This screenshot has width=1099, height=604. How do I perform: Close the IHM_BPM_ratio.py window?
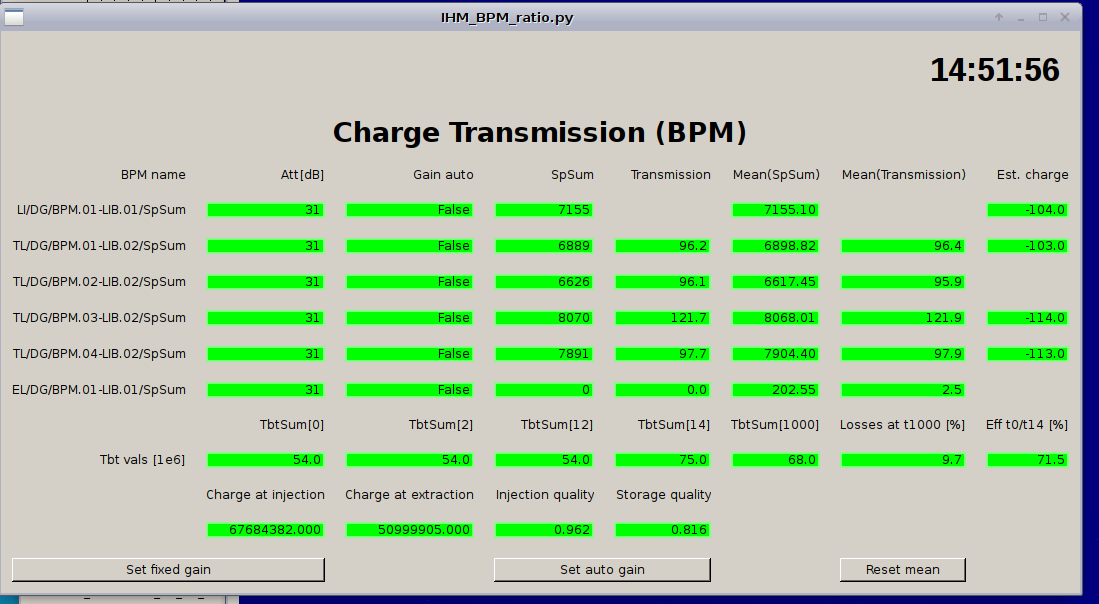tap(1065, 18)
